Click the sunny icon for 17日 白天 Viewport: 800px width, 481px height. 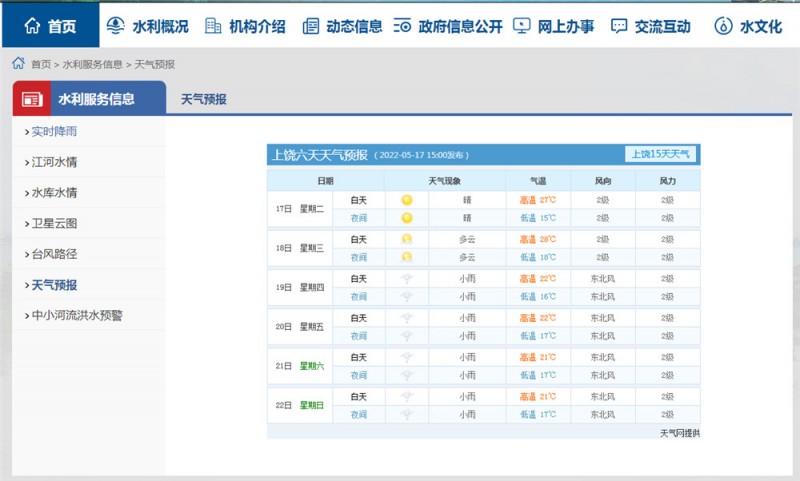point(407,200)
